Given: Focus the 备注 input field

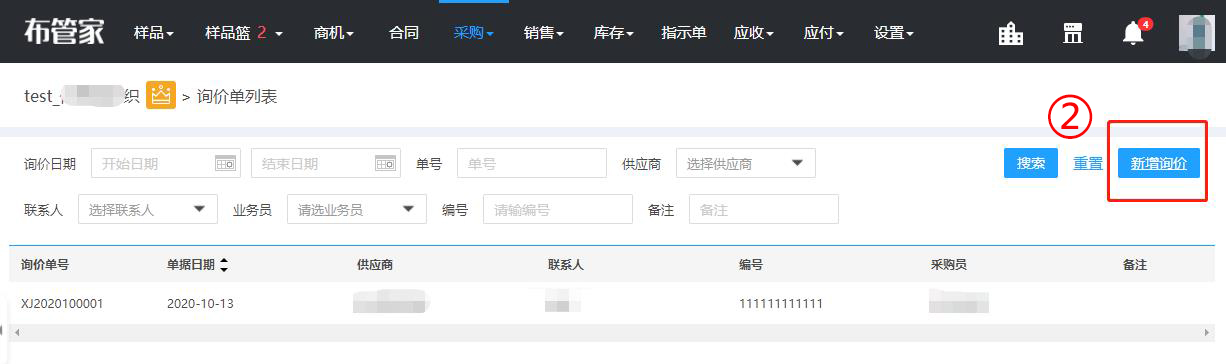Looking at the screenshot, I should tap(764, 209).
